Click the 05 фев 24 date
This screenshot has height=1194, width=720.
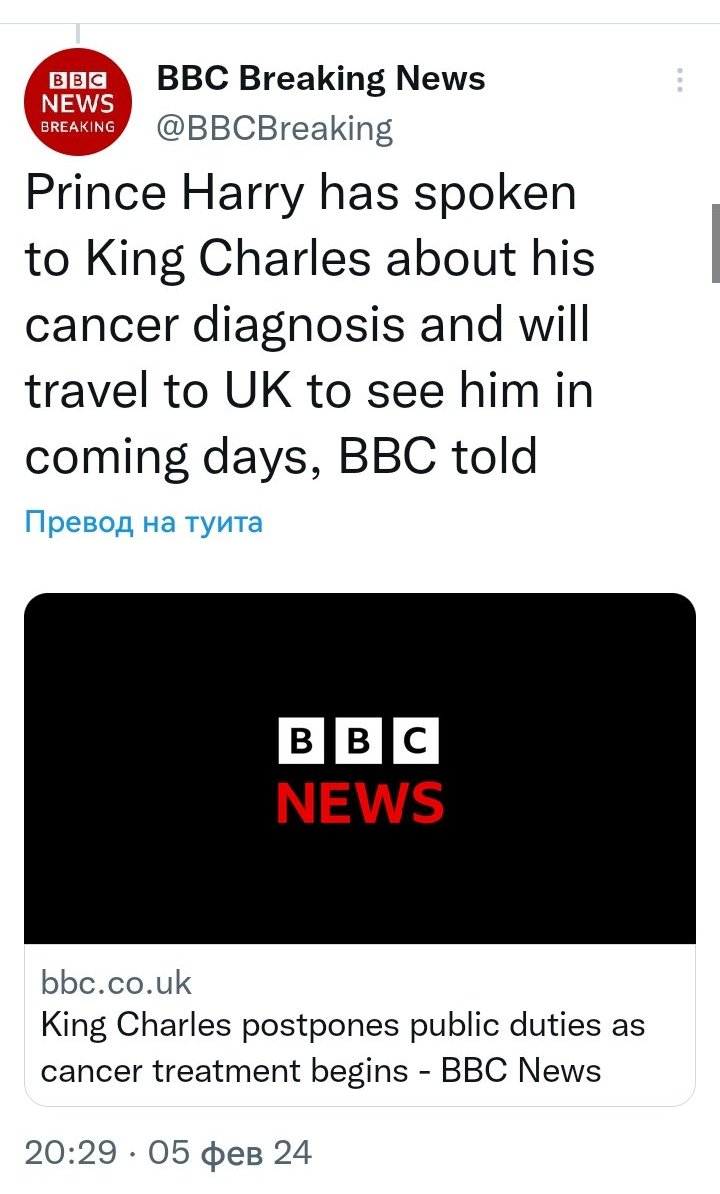(x=229, y=1153)
